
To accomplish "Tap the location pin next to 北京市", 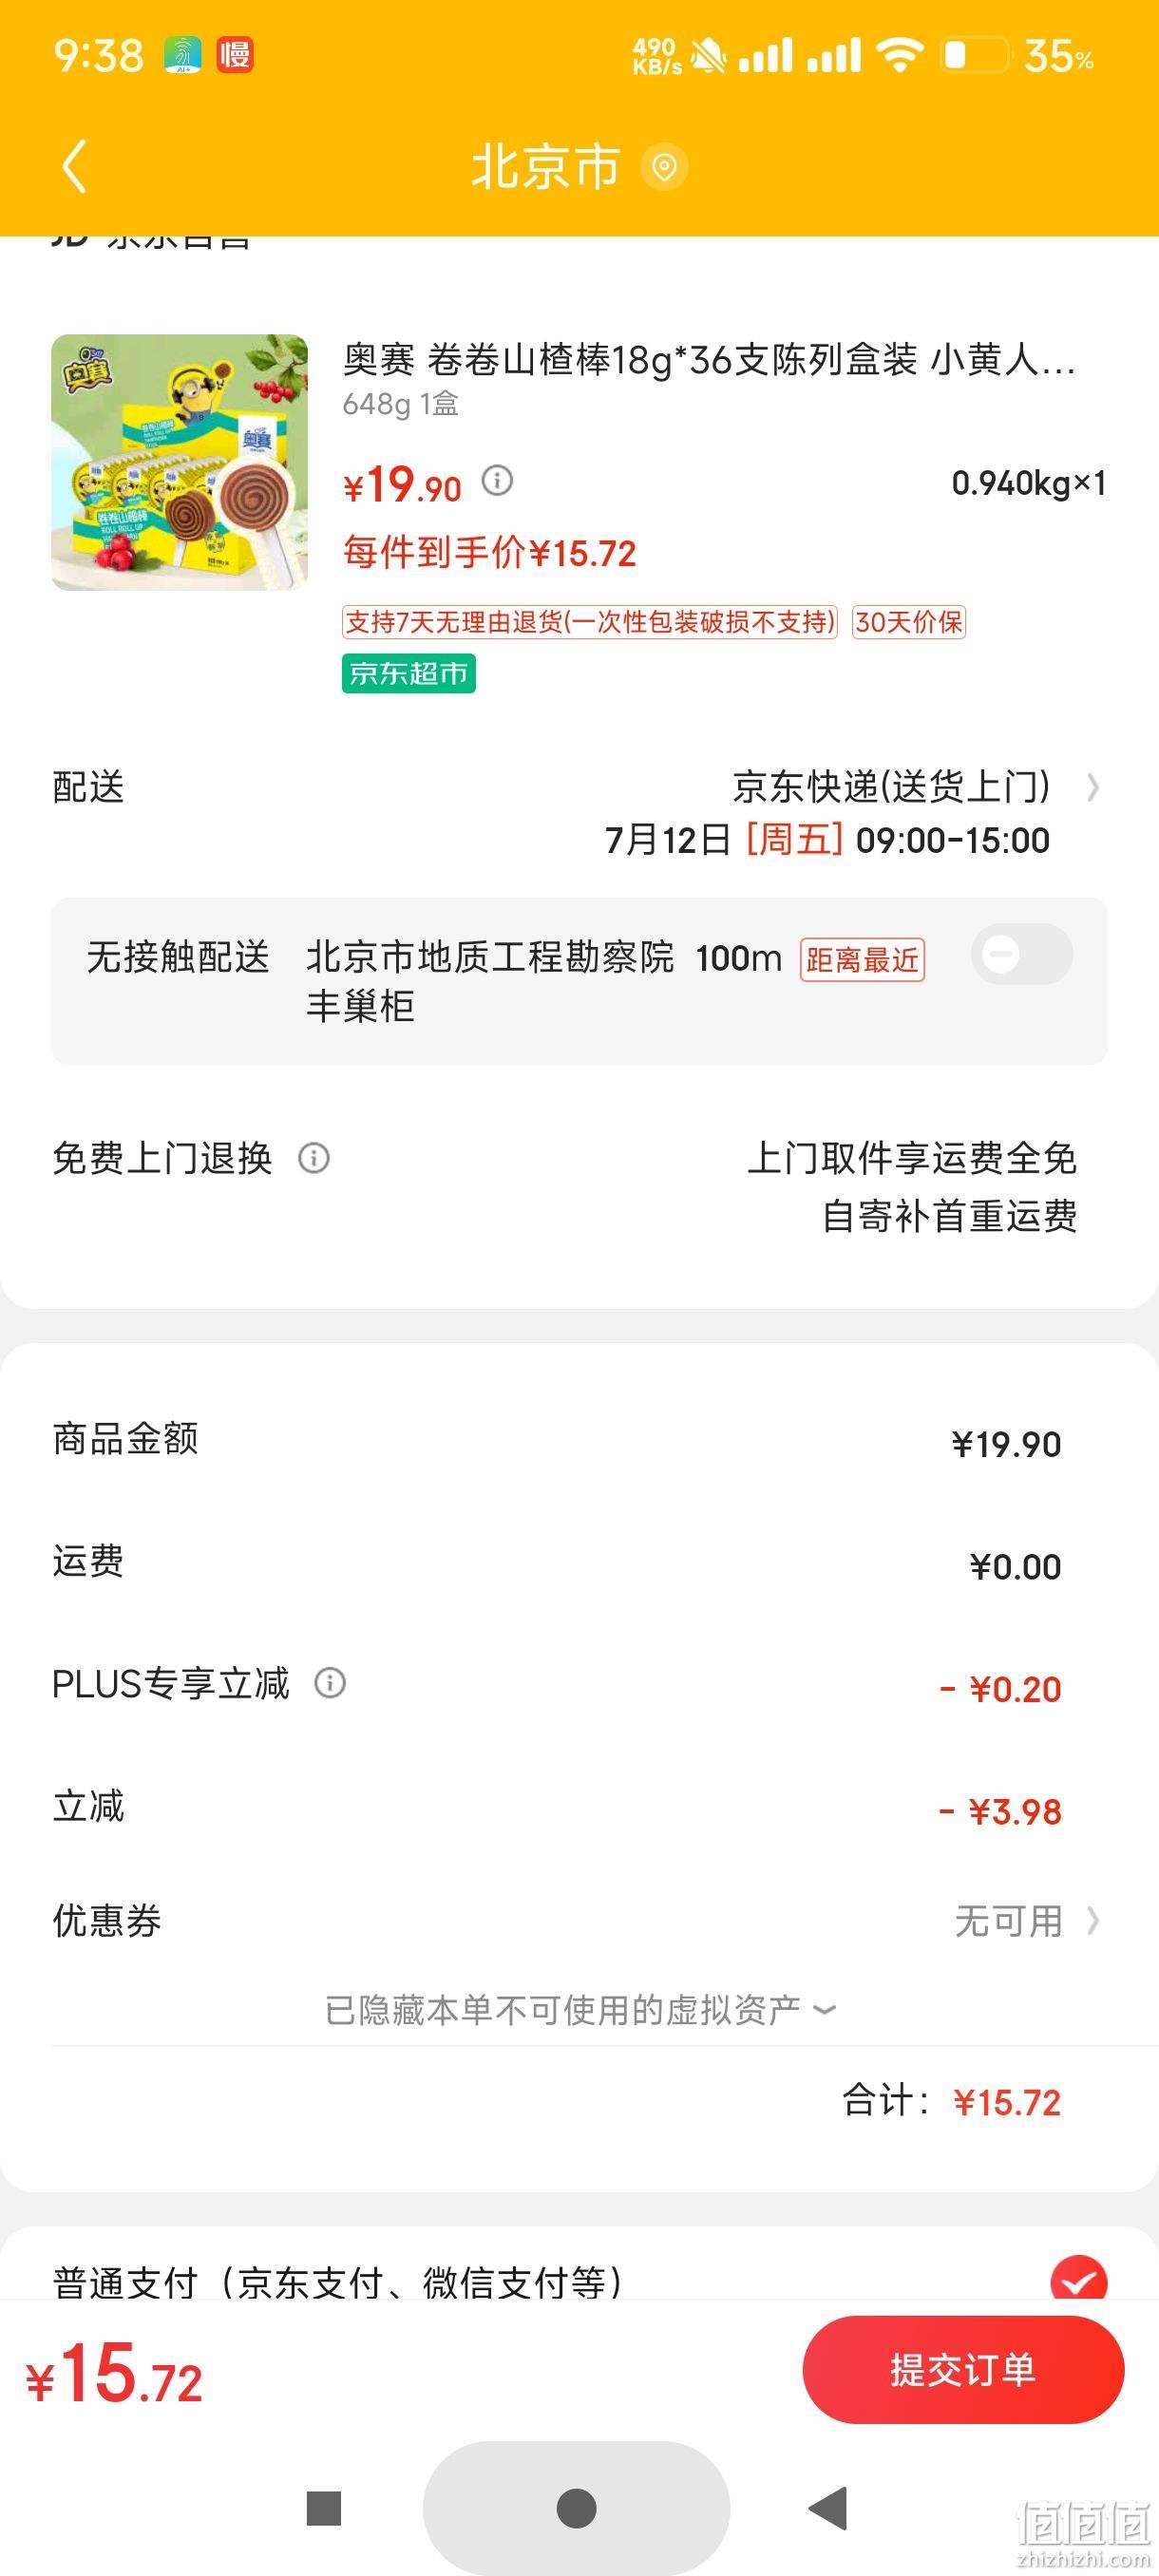I will coord(664,166).
